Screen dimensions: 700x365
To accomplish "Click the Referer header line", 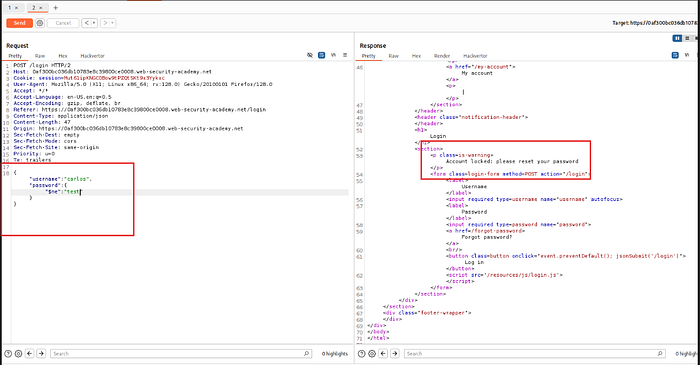I will coord(139,109).
